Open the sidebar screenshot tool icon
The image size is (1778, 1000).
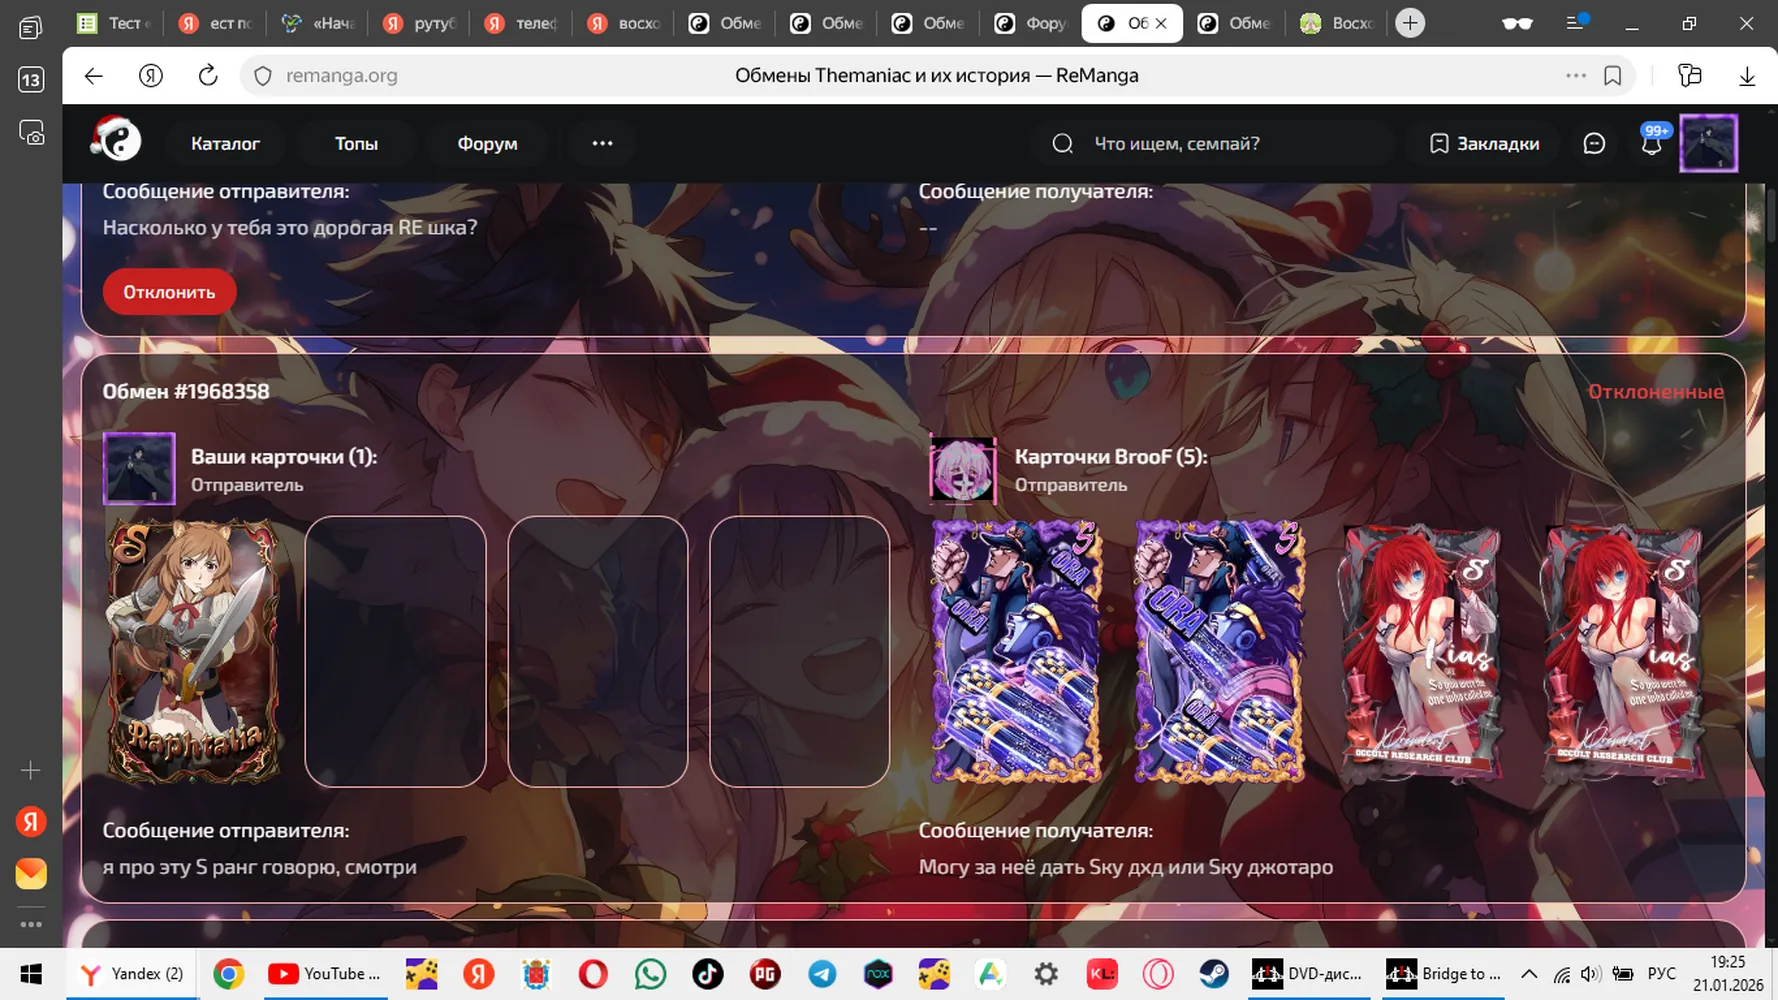point(31,132)
